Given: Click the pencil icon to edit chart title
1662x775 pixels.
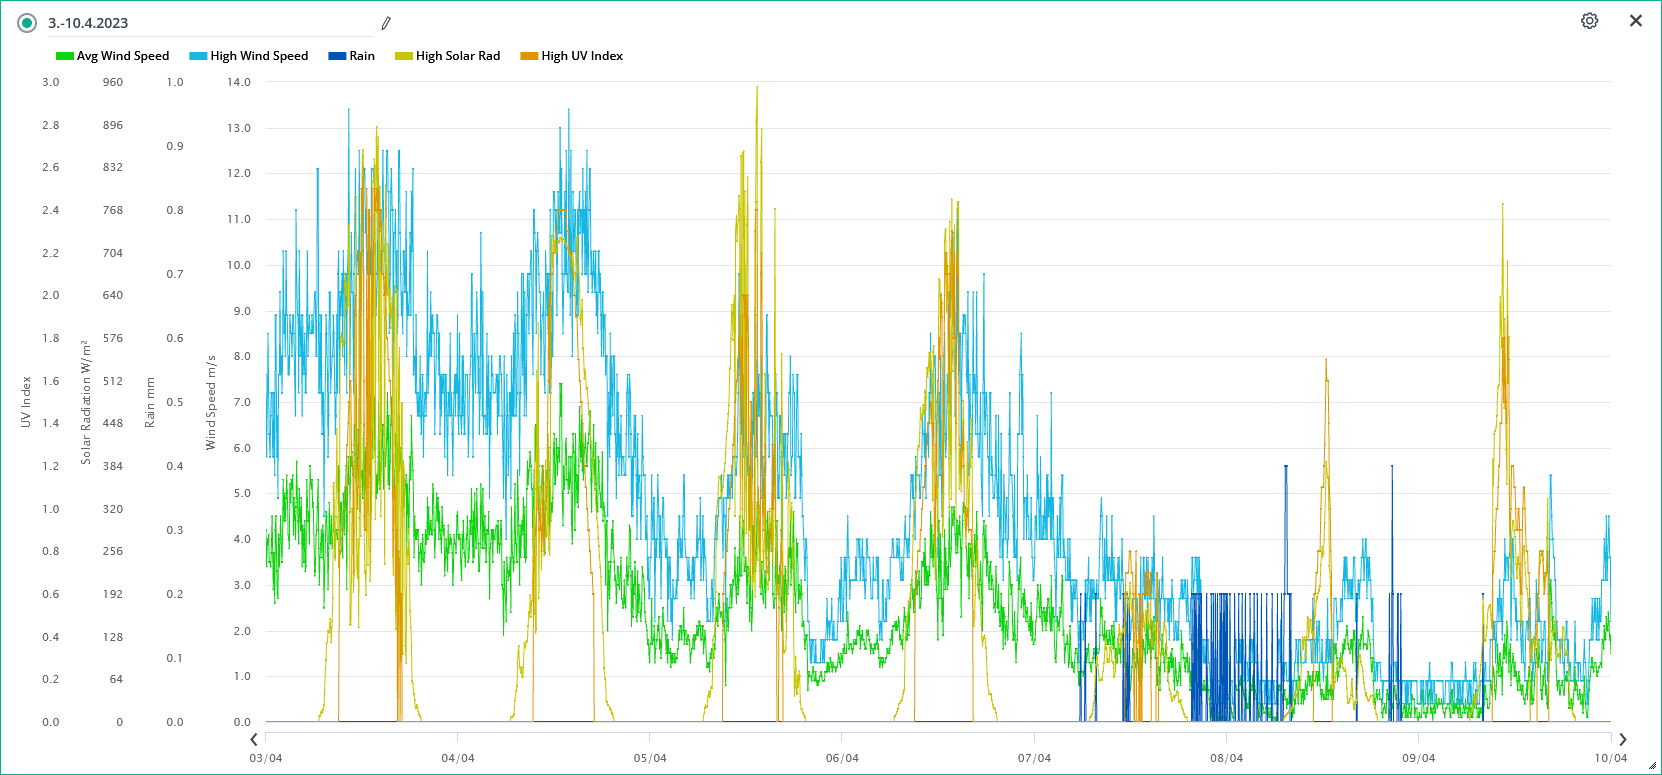Looking at the screenshot, I should [386, 23].
